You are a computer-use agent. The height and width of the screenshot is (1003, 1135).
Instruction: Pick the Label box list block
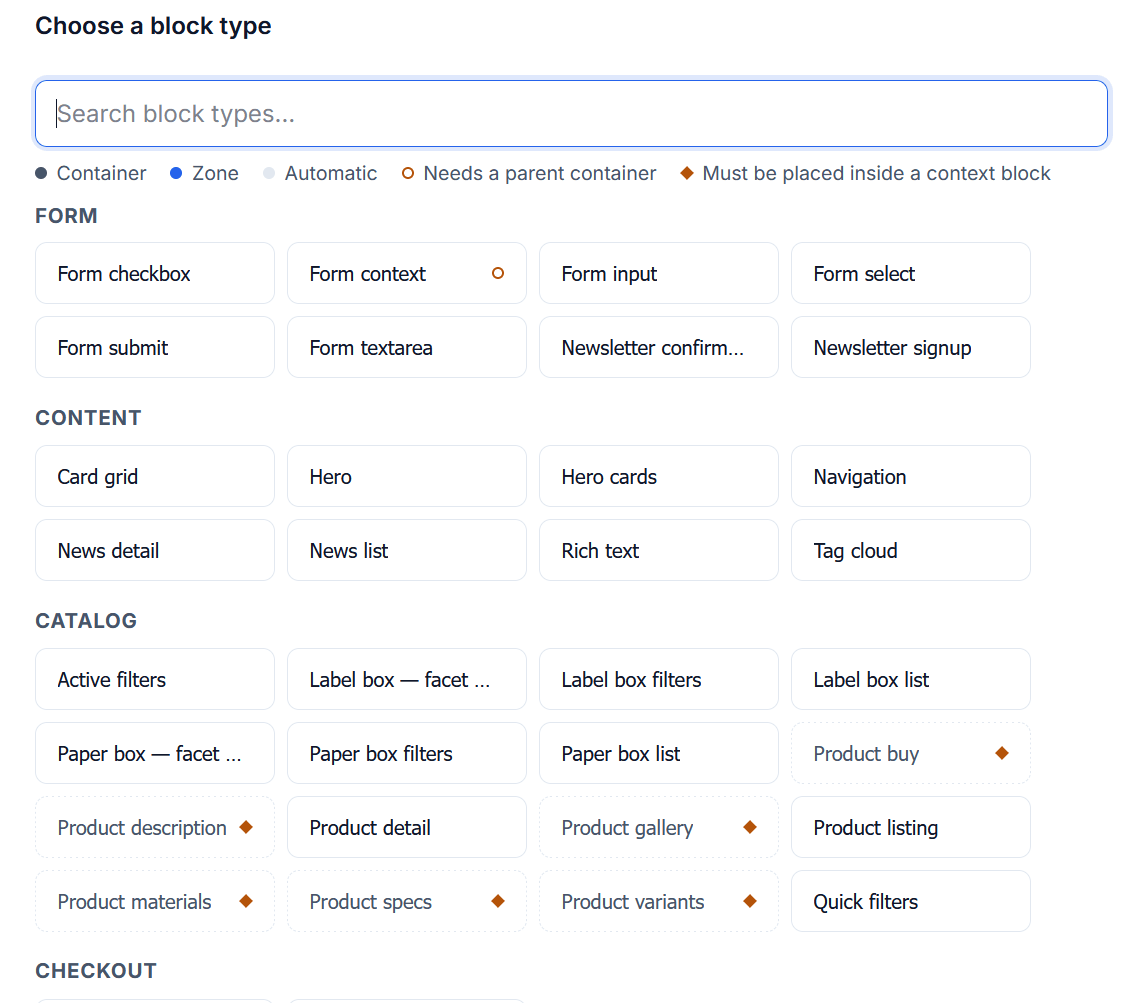pos(911,680)
